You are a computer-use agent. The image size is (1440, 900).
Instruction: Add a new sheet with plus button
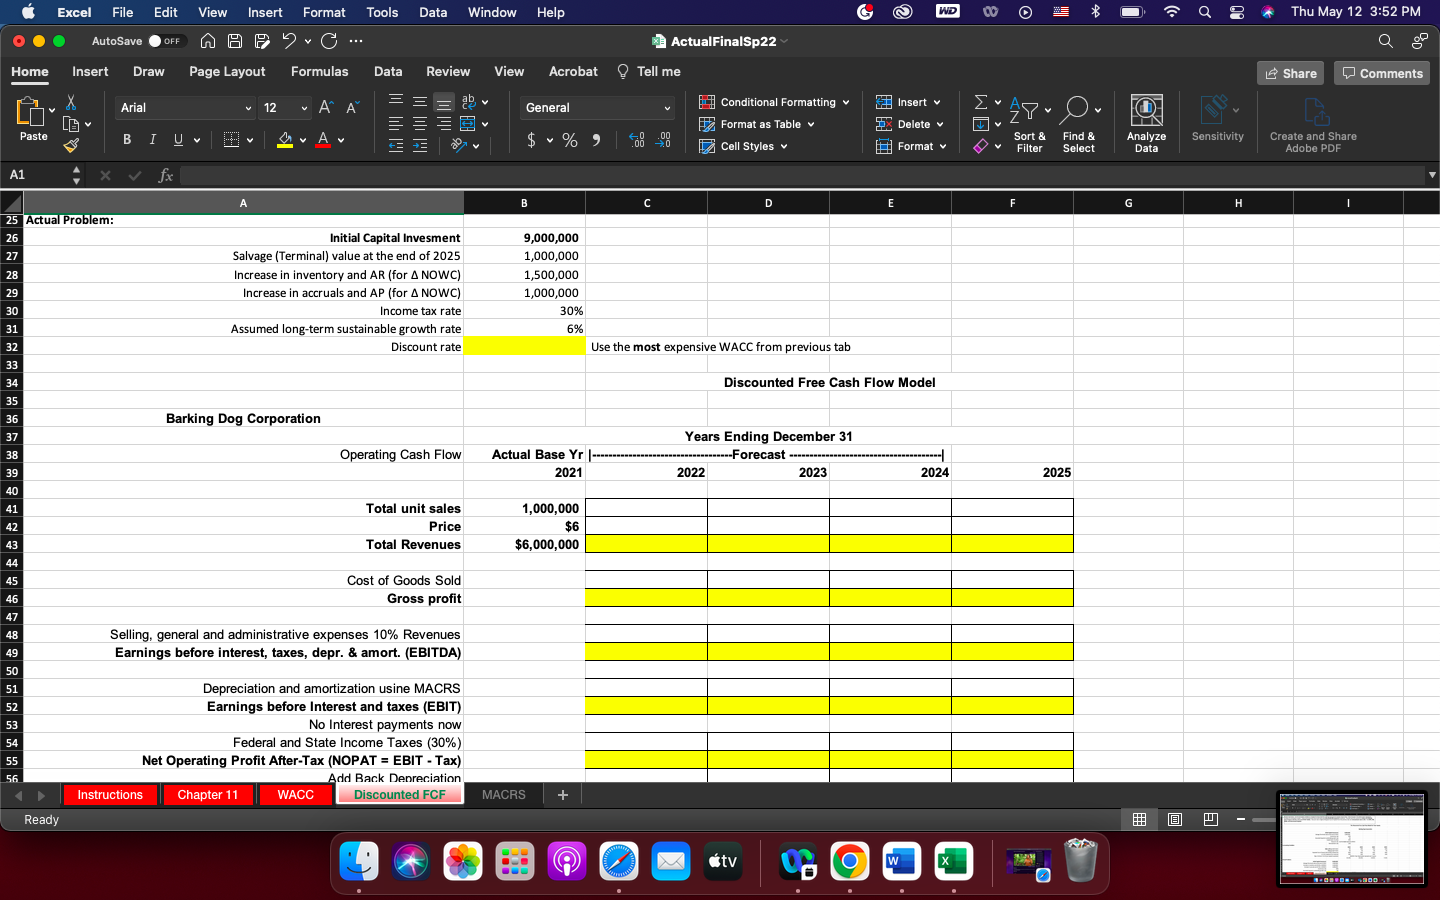click(562, 795)
